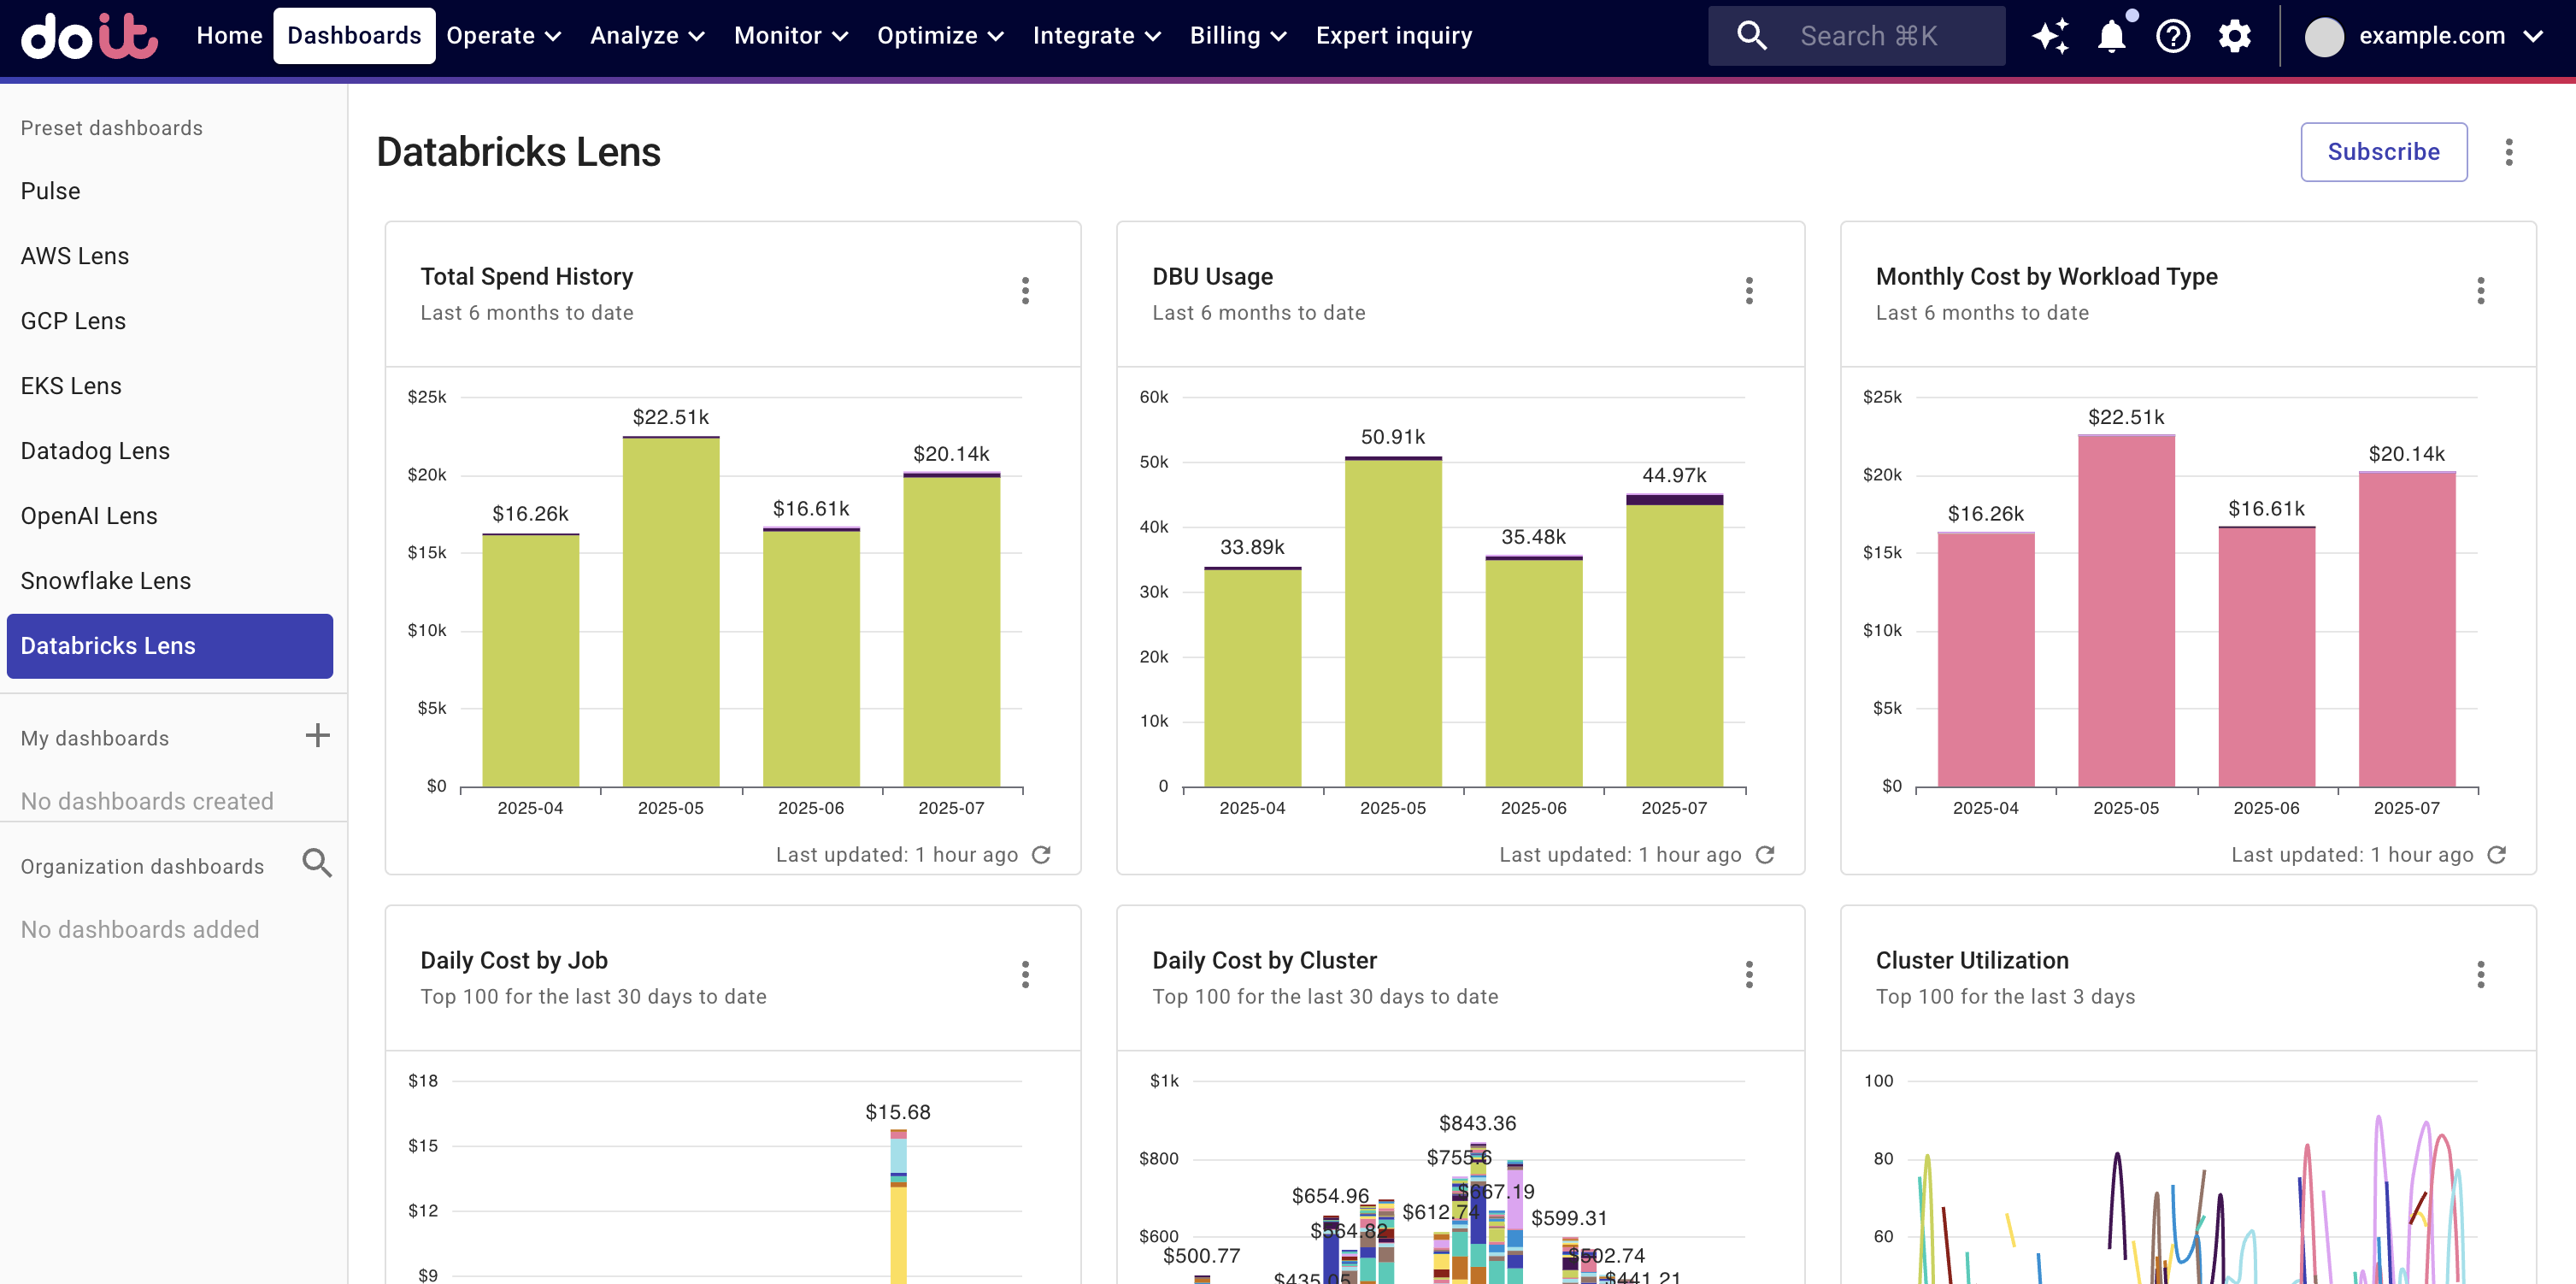Open notifications bell
Viewport: 2576px width, 1284px height.
tap(2112, 36)
